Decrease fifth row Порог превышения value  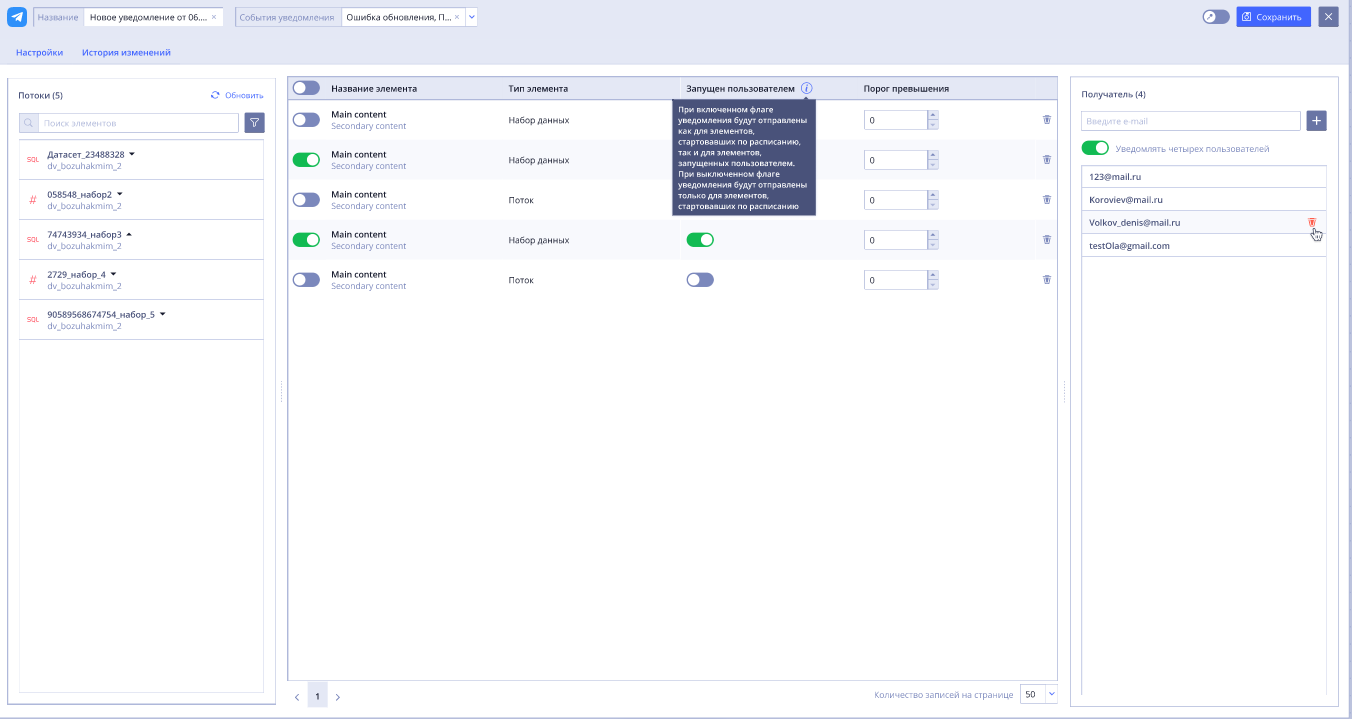[x=933, y=285]
